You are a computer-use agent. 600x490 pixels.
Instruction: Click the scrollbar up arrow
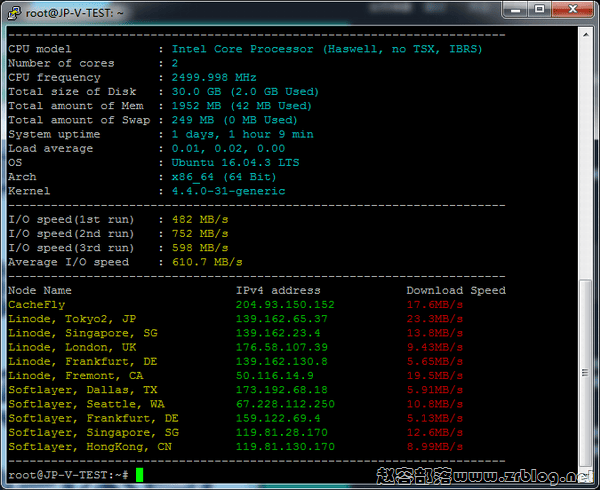(585, 35)
